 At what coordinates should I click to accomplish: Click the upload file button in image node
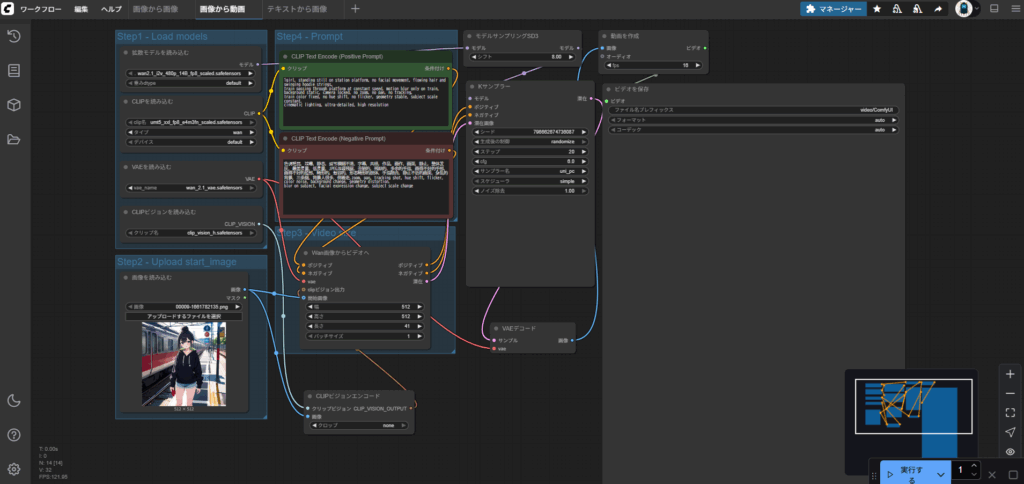pyautogui.click(x=184, y=316)
